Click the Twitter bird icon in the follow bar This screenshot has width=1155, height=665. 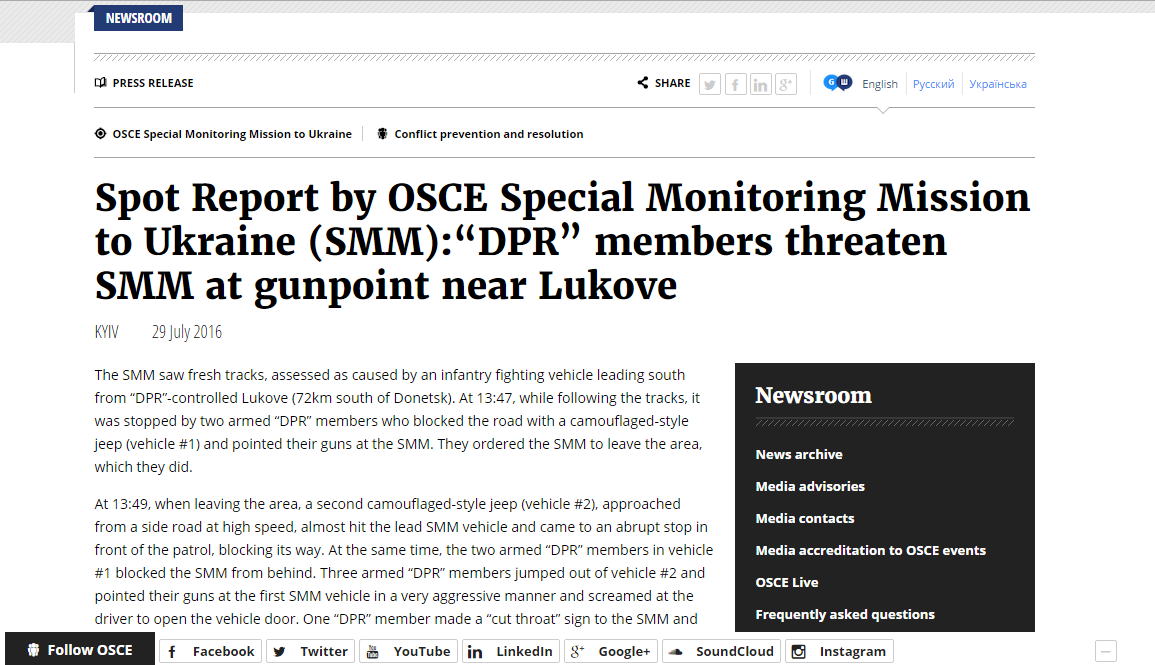279,652
